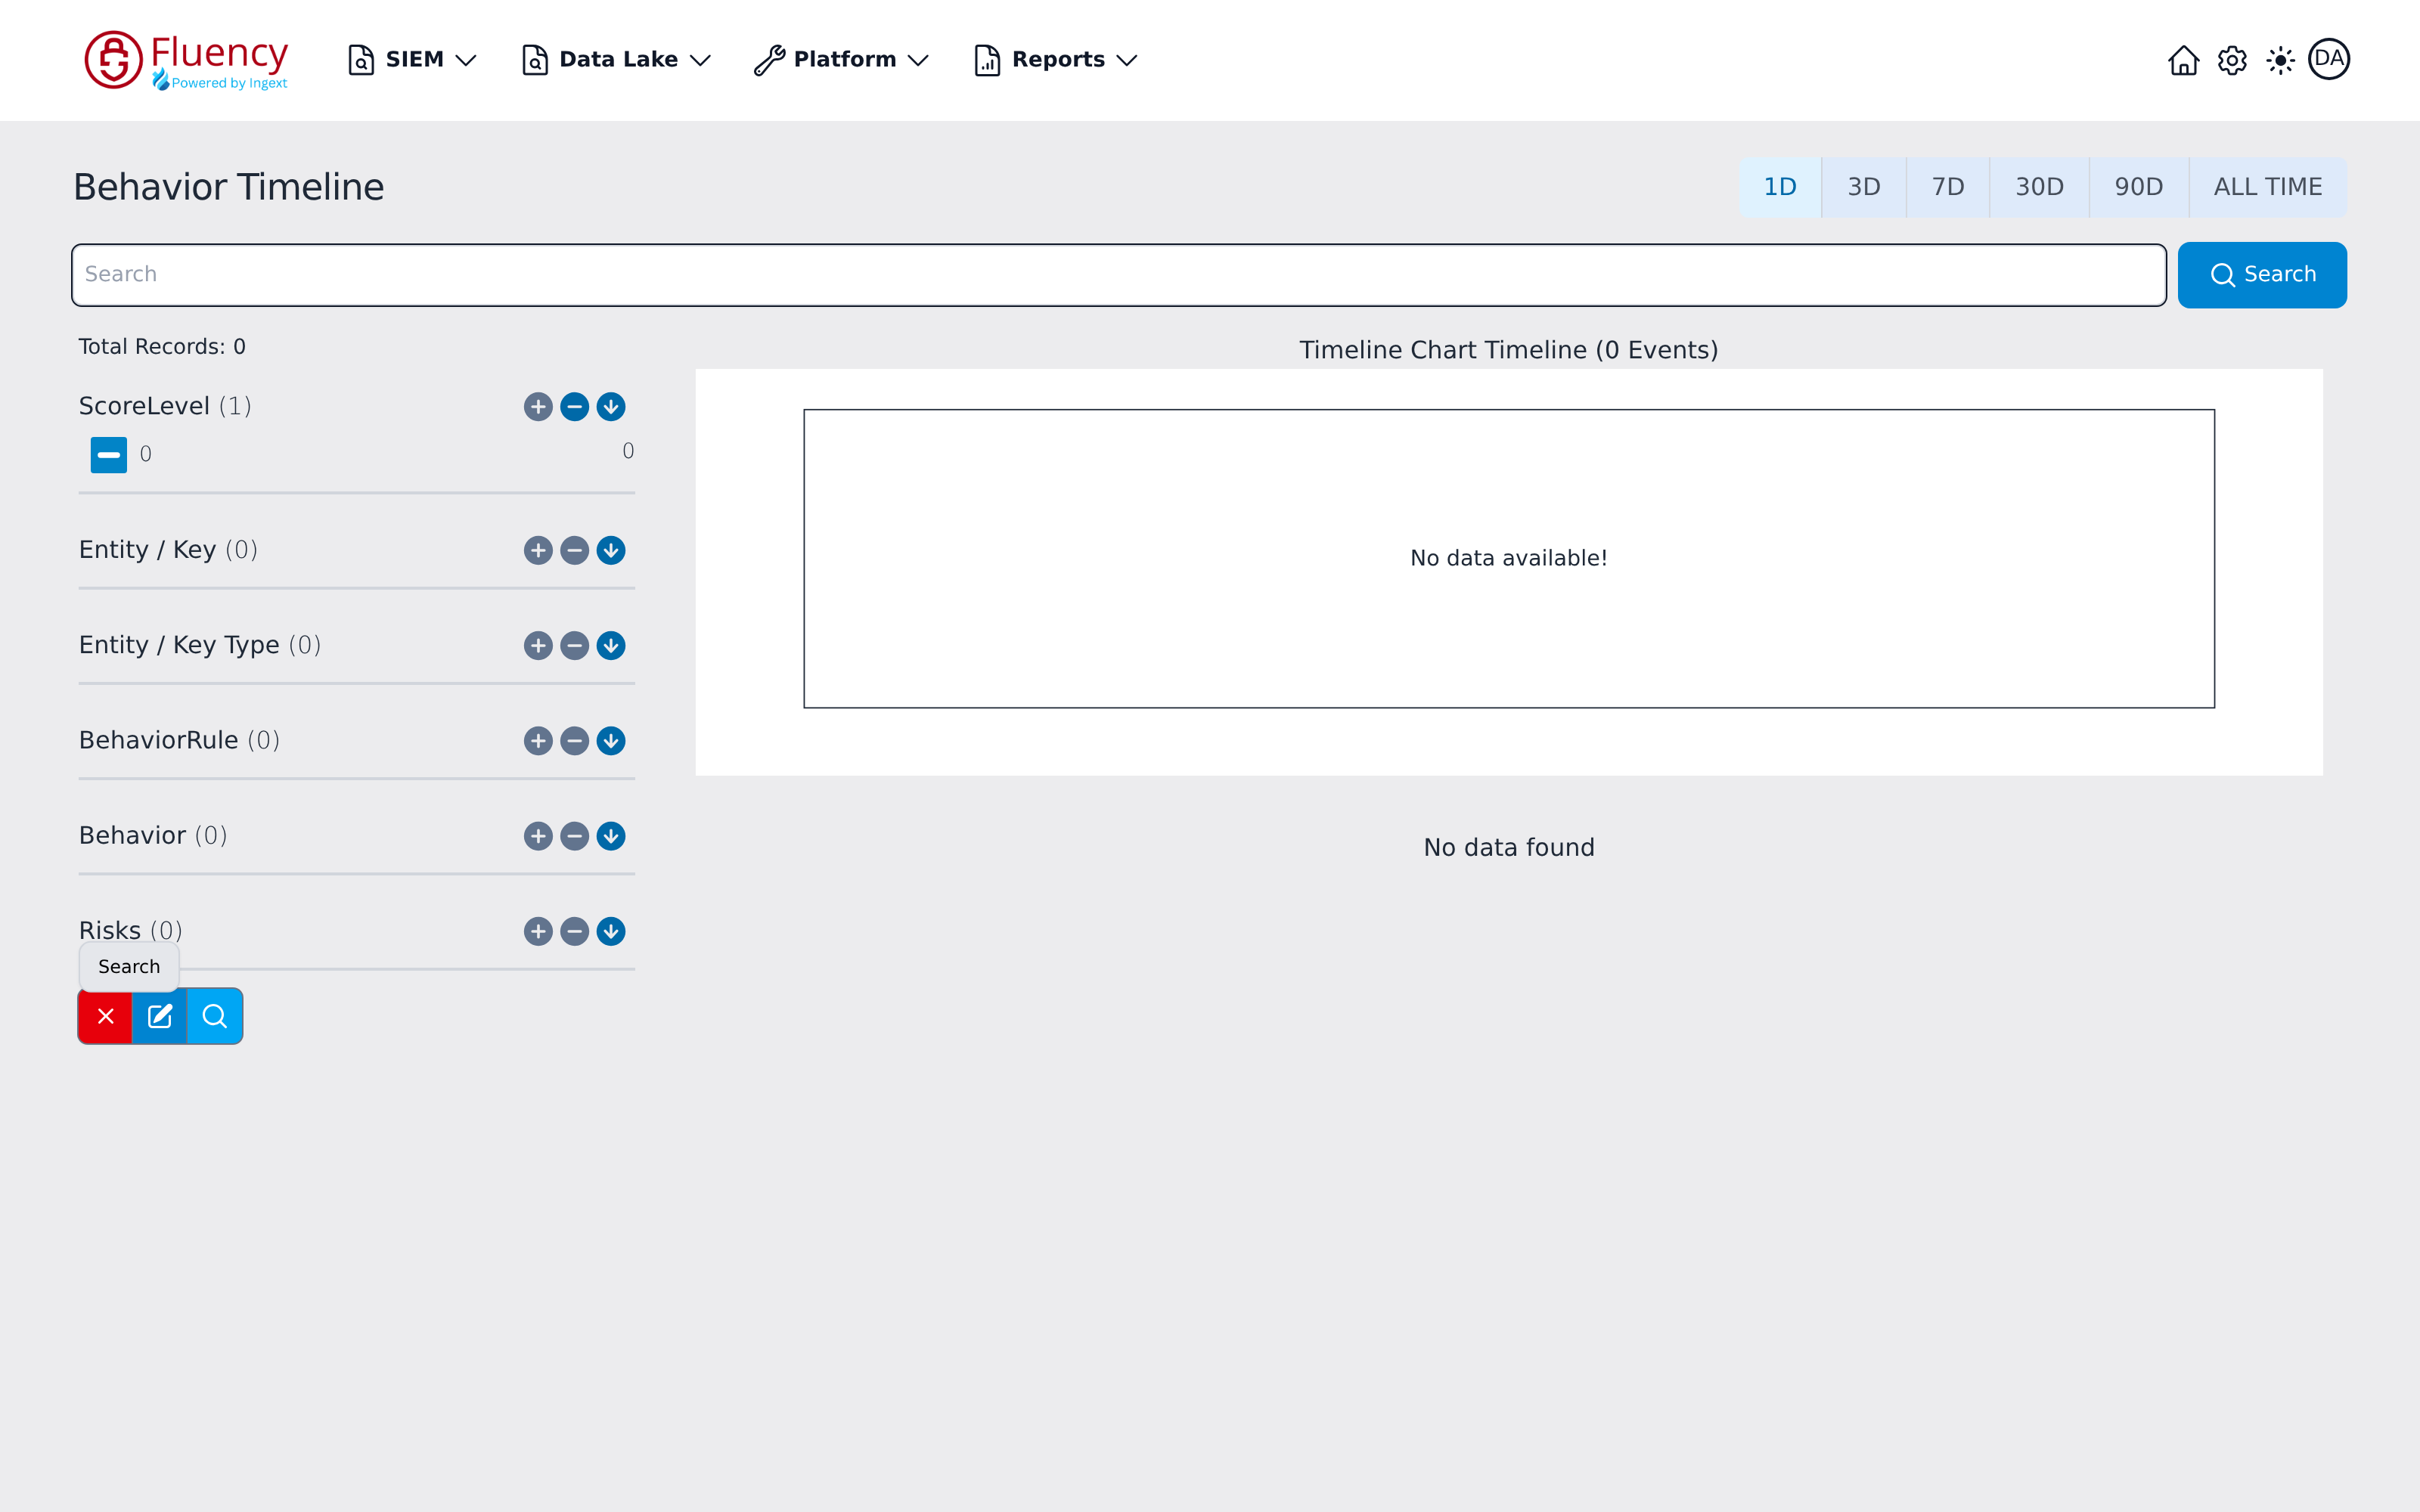Toggle light/dark theme sun icon

(2280, 60)
